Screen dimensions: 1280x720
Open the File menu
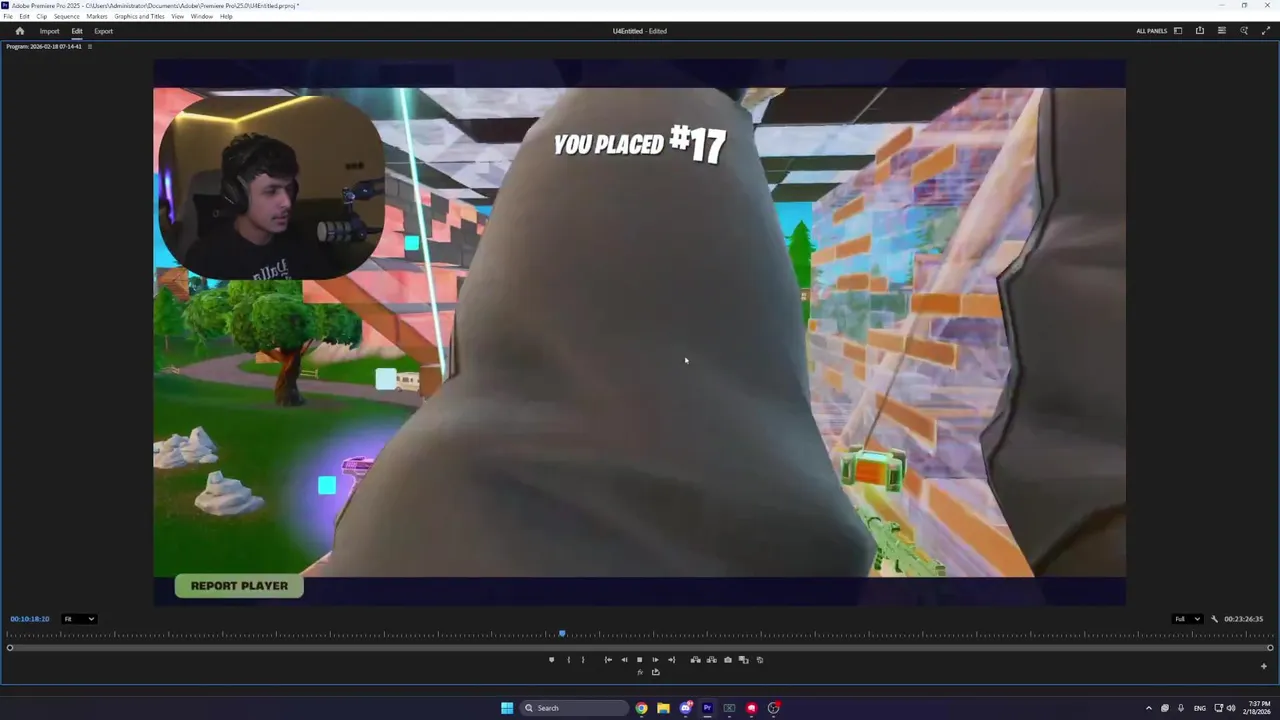[8, 16]
